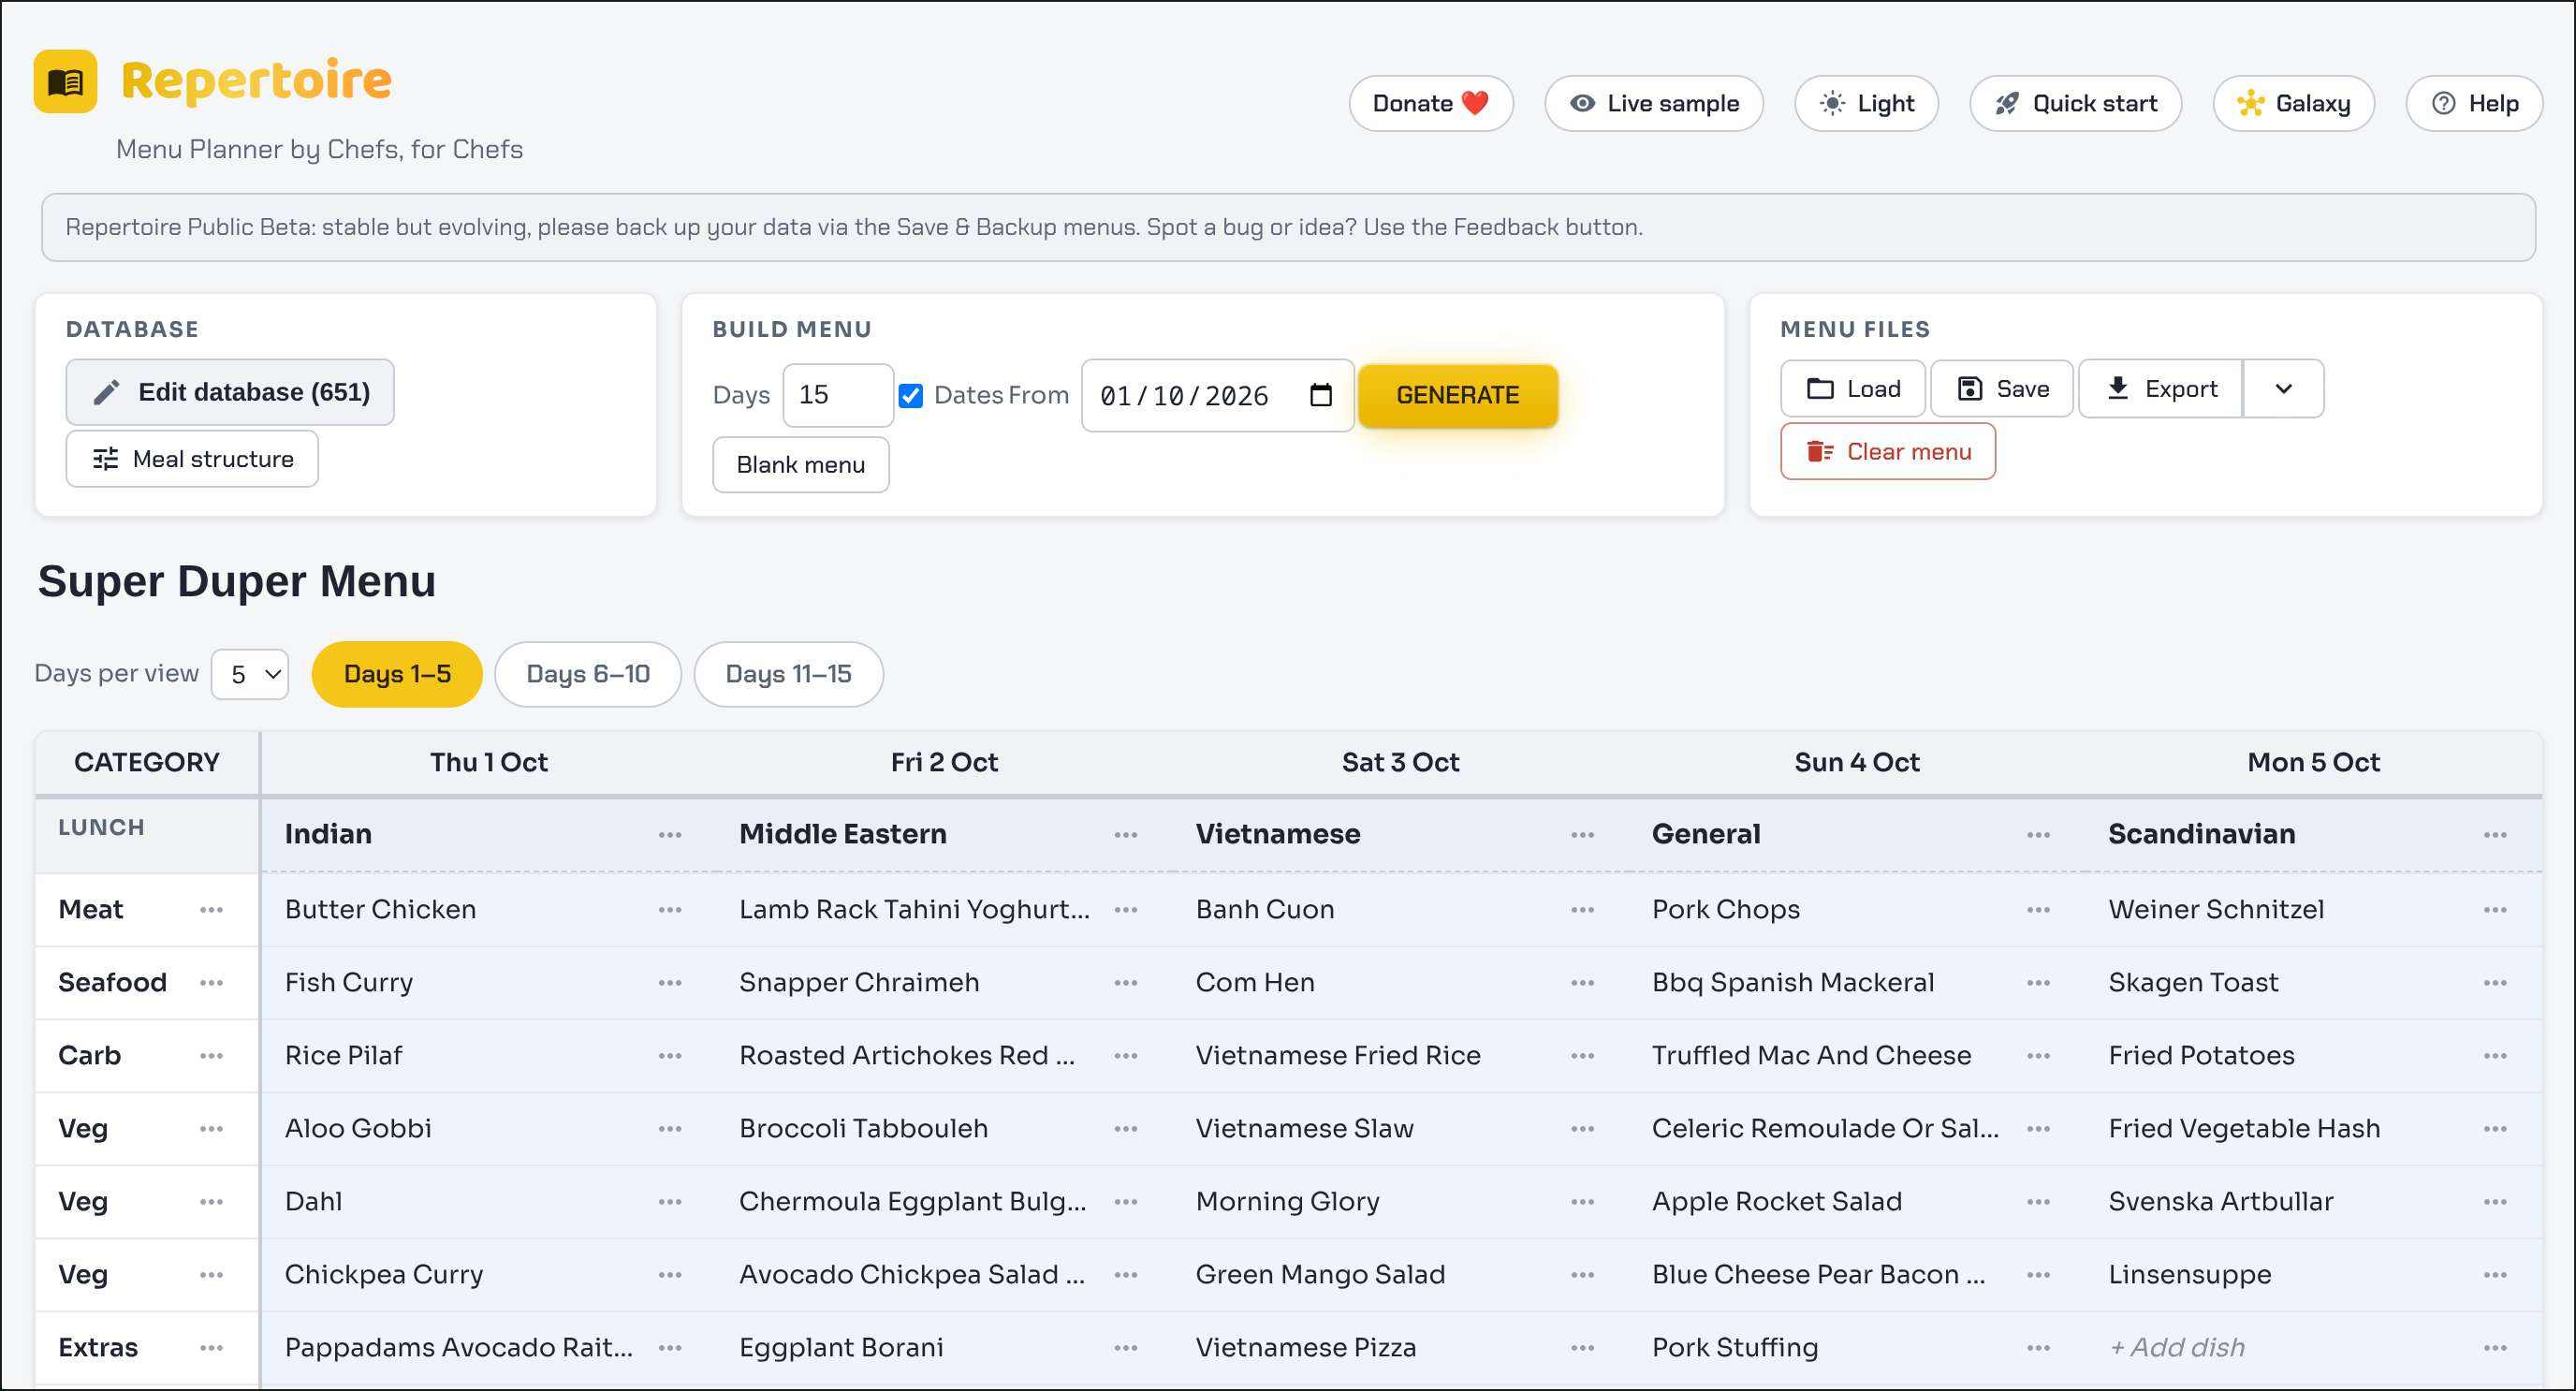Viewport: 2576px width, 1391px height.
Task: Open options for Snapper Chraimeh dish
Action: click(1126, 983)
